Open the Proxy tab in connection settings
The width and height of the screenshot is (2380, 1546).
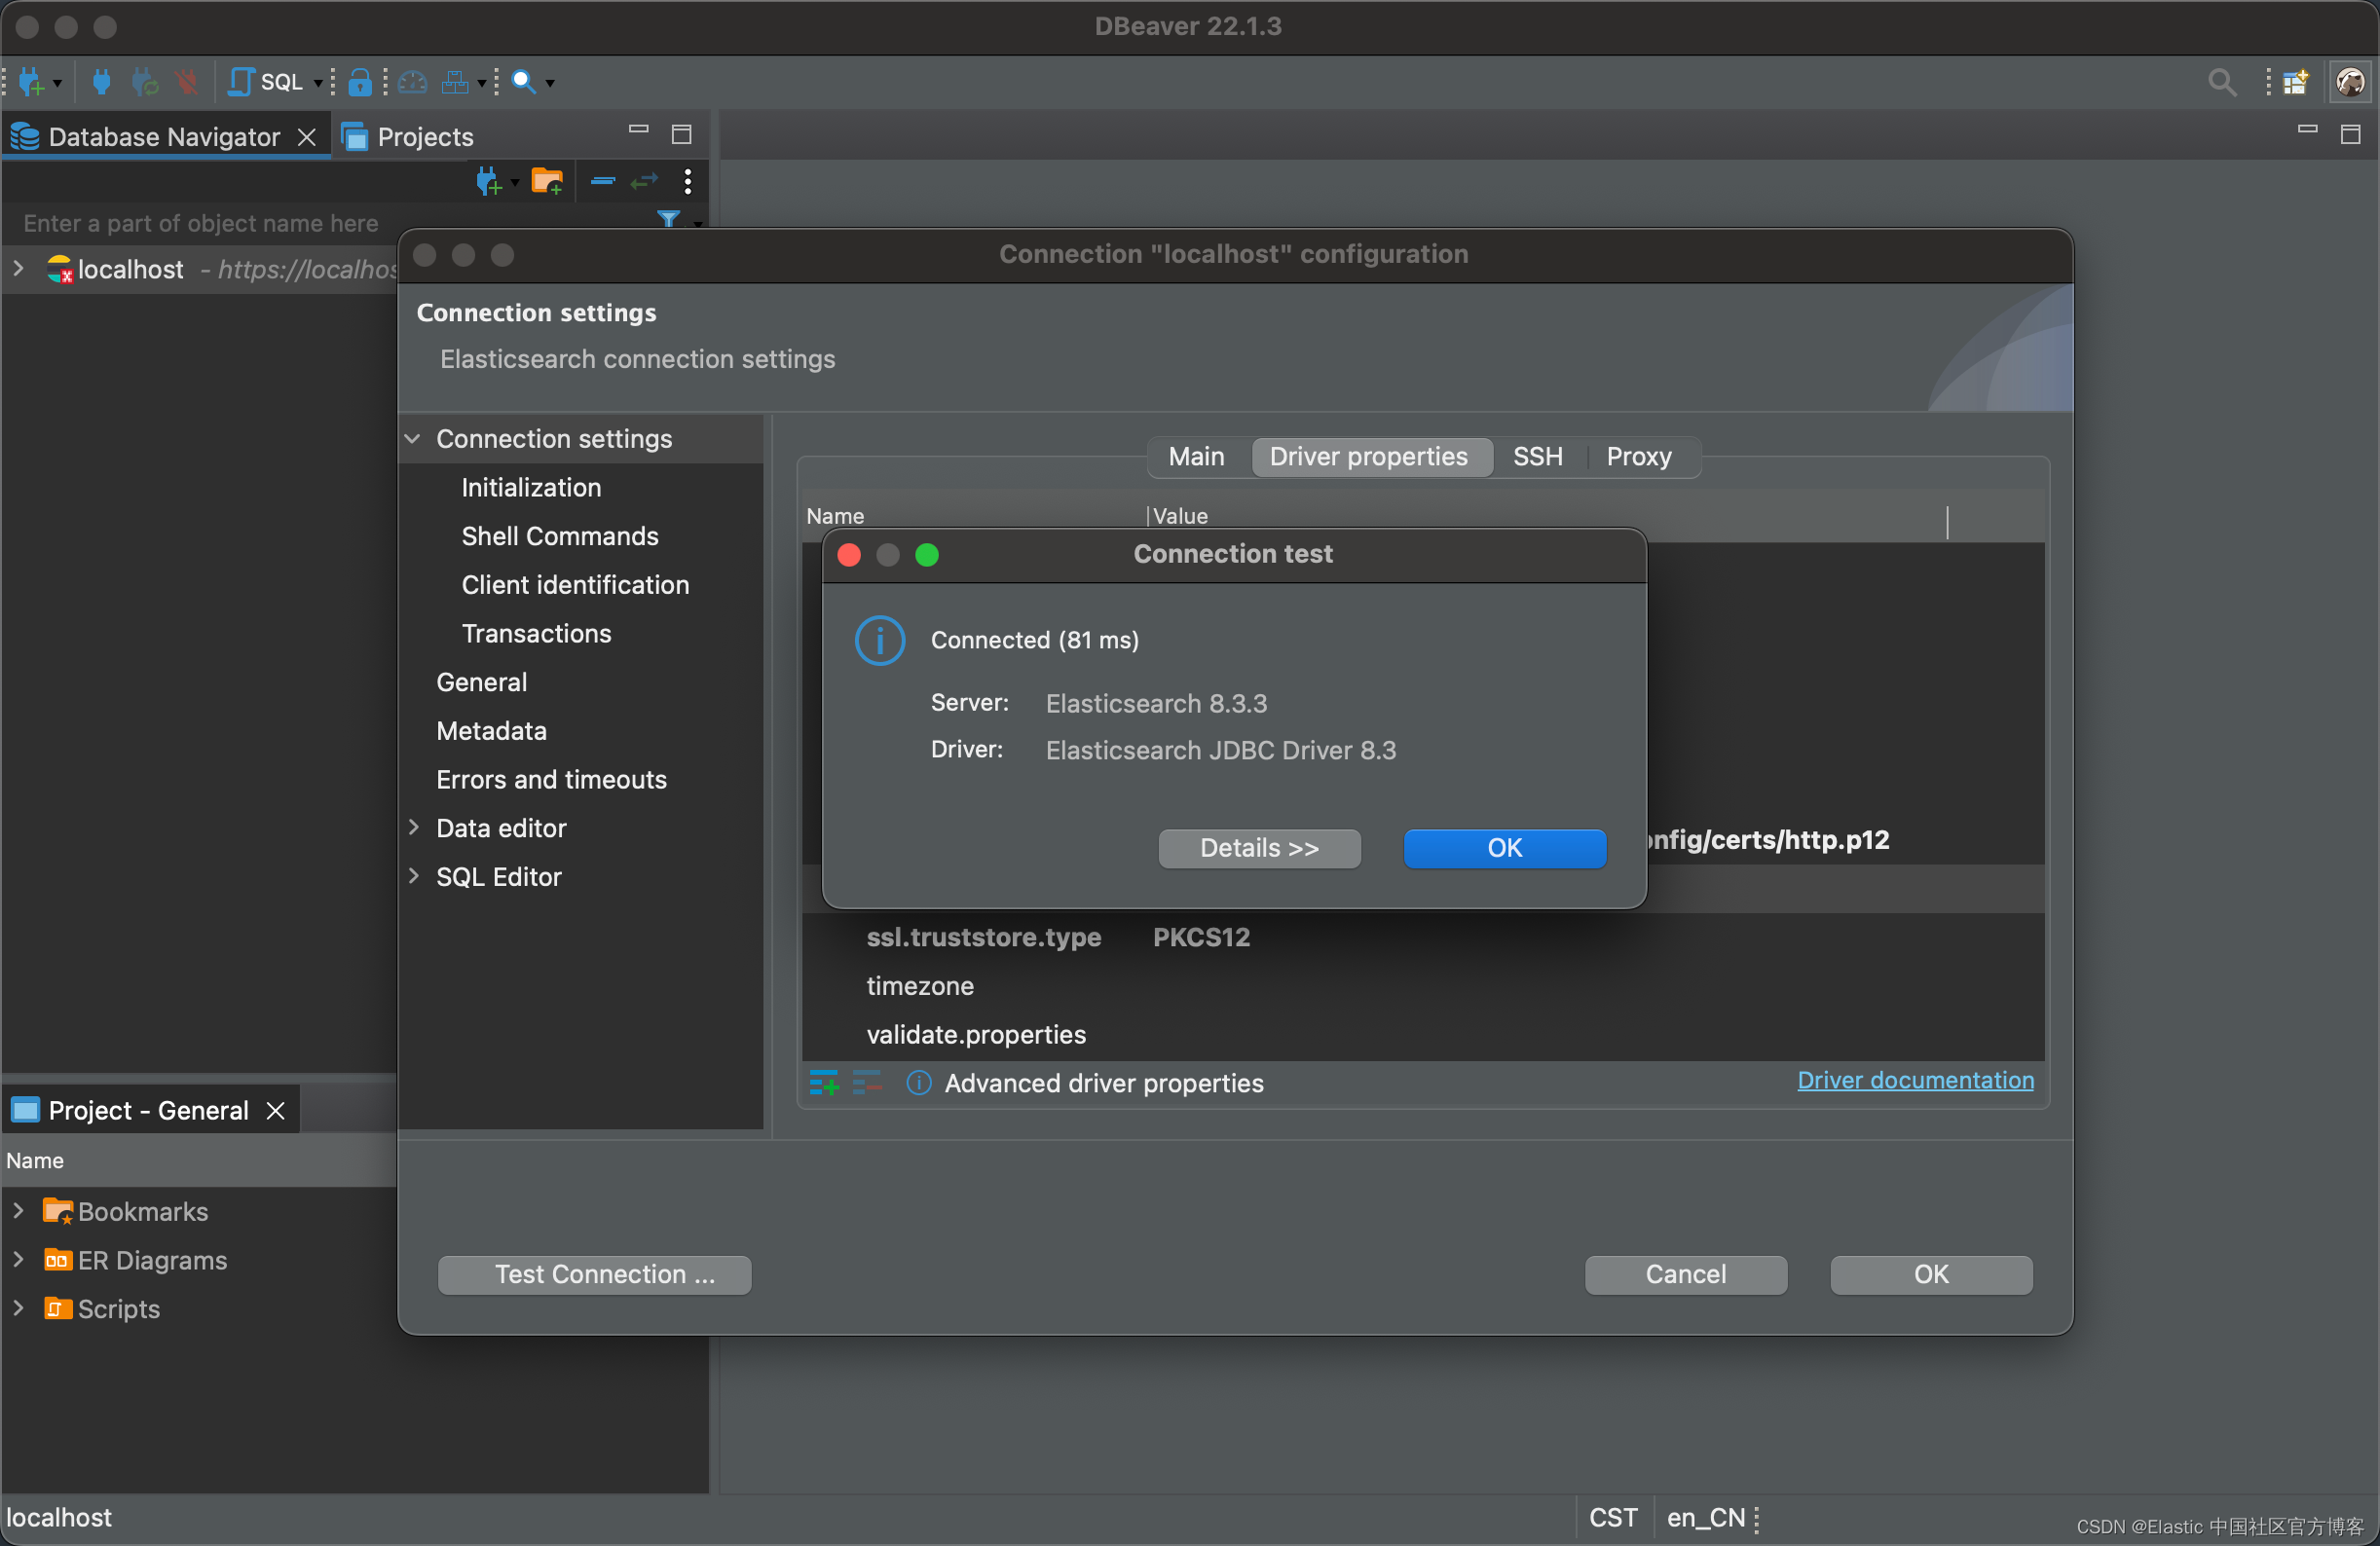pos(1639,456)
